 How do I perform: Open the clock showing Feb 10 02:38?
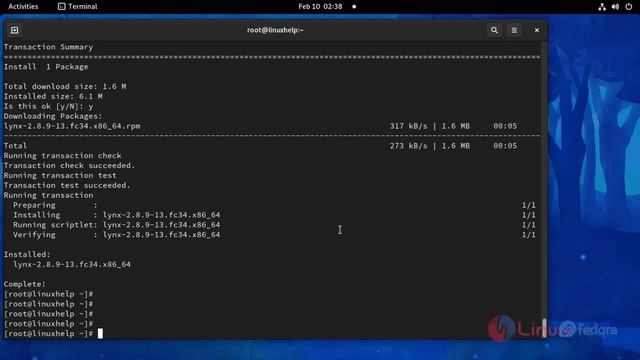(320, 7)
